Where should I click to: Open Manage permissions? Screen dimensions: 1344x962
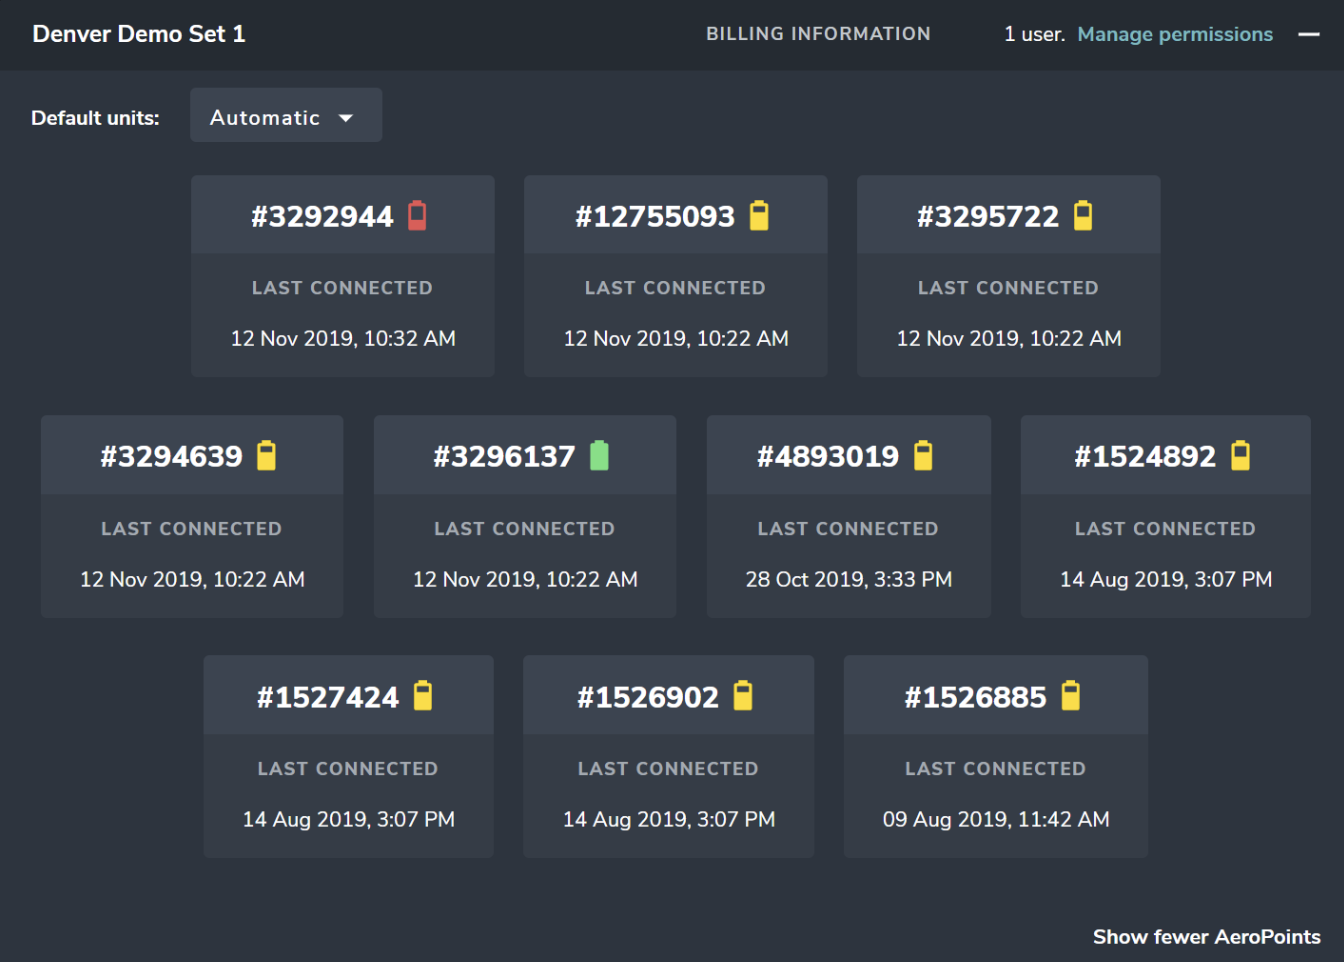pos(1175,33)
